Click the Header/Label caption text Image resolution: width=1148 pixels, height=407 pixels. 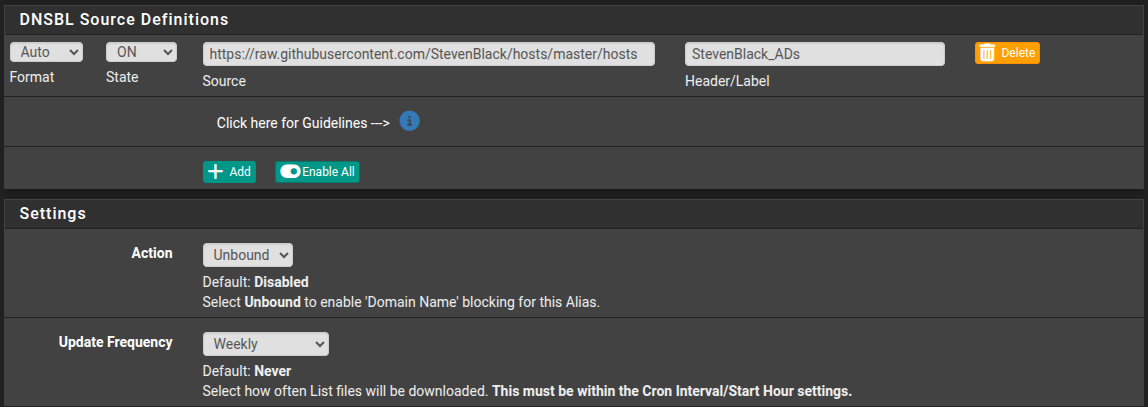(x=727, y=81)
